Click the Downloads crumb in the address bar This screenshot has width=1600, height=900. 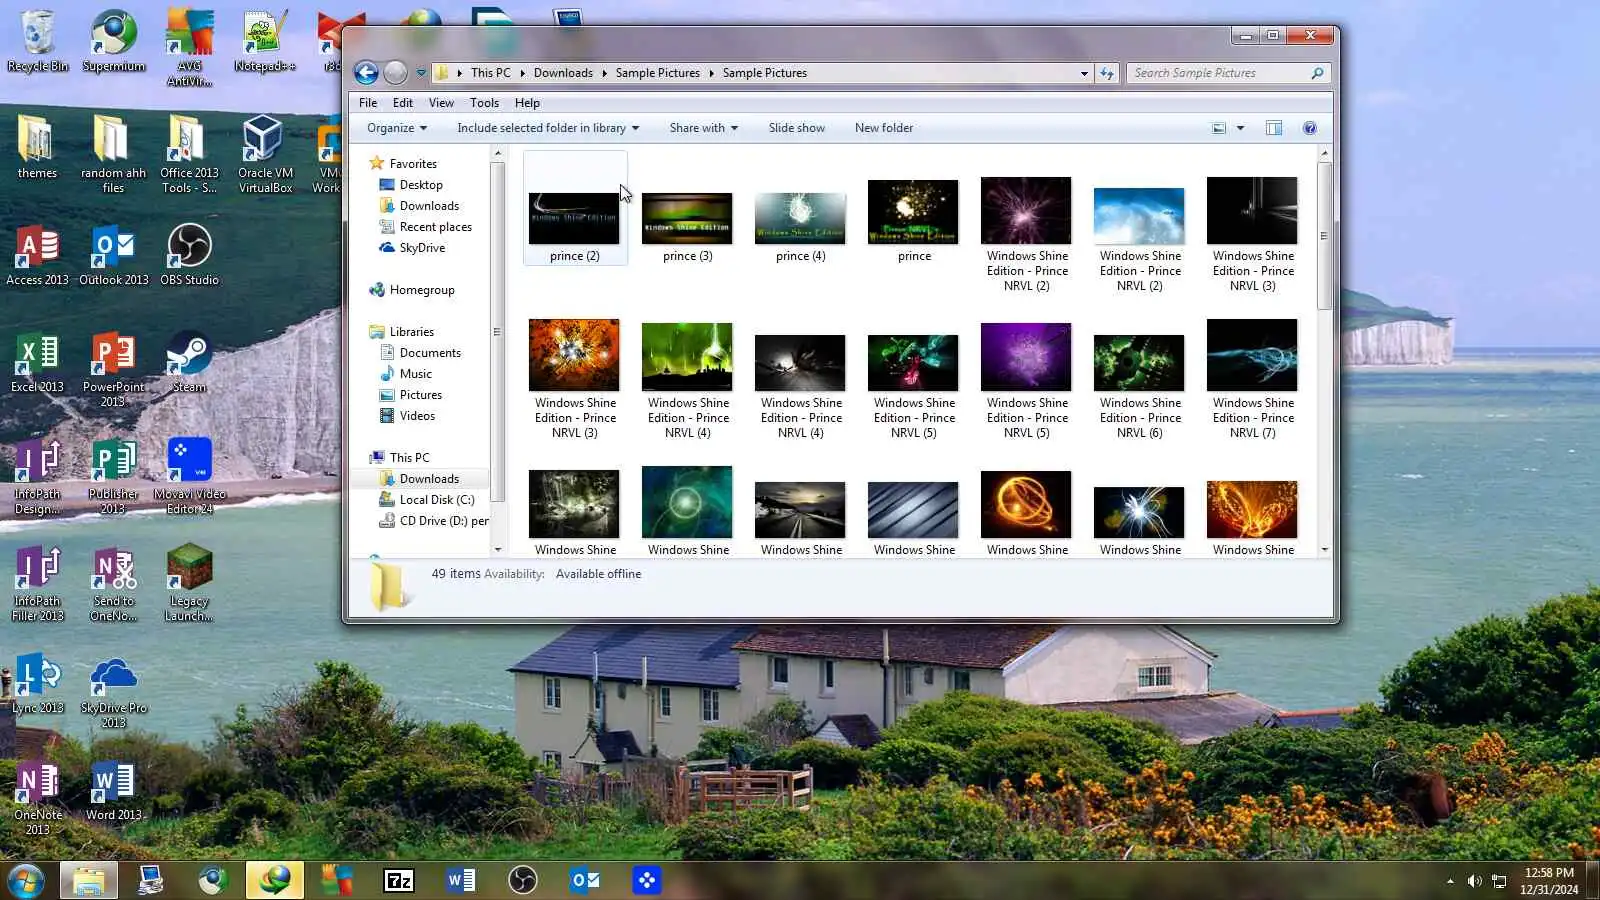click(x=563, y=73)
